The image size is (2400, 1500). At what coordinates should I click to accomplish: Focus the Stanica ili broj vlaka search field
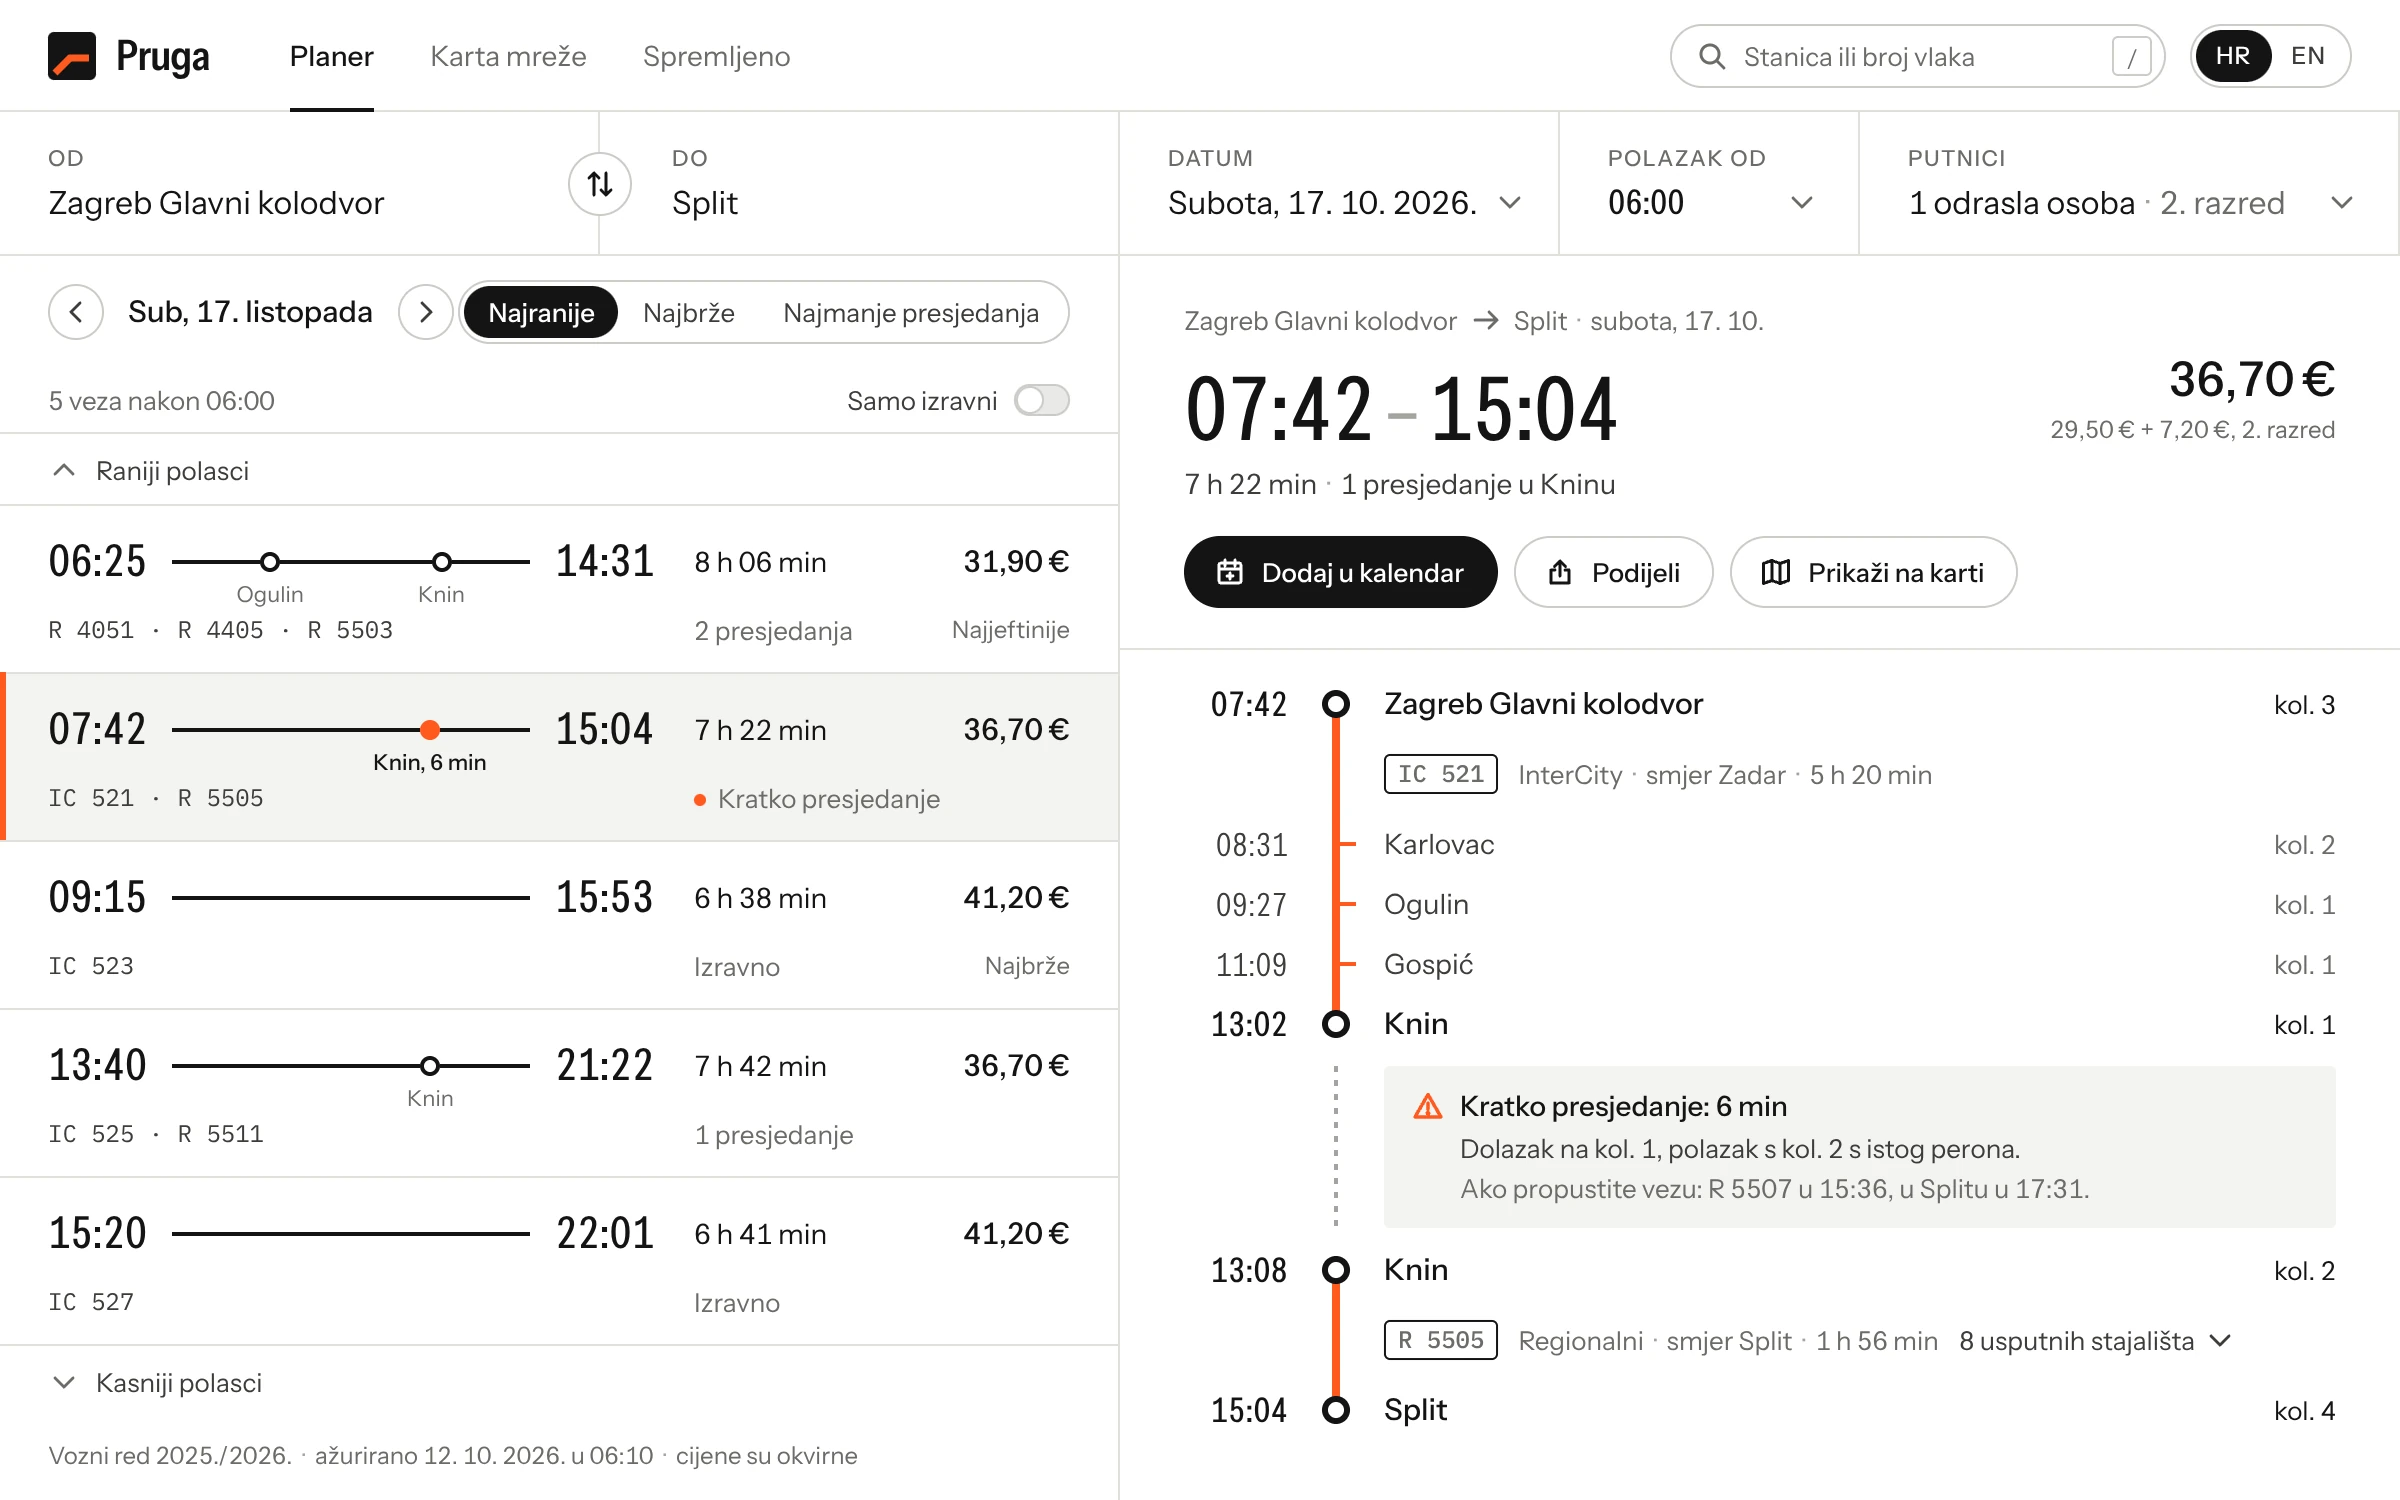tap(1917, 56)
